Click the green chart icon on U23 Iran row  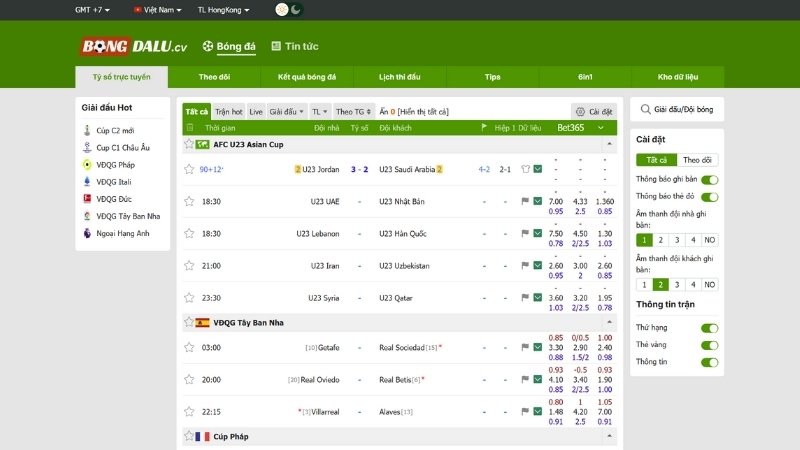(x=537, y=265)
